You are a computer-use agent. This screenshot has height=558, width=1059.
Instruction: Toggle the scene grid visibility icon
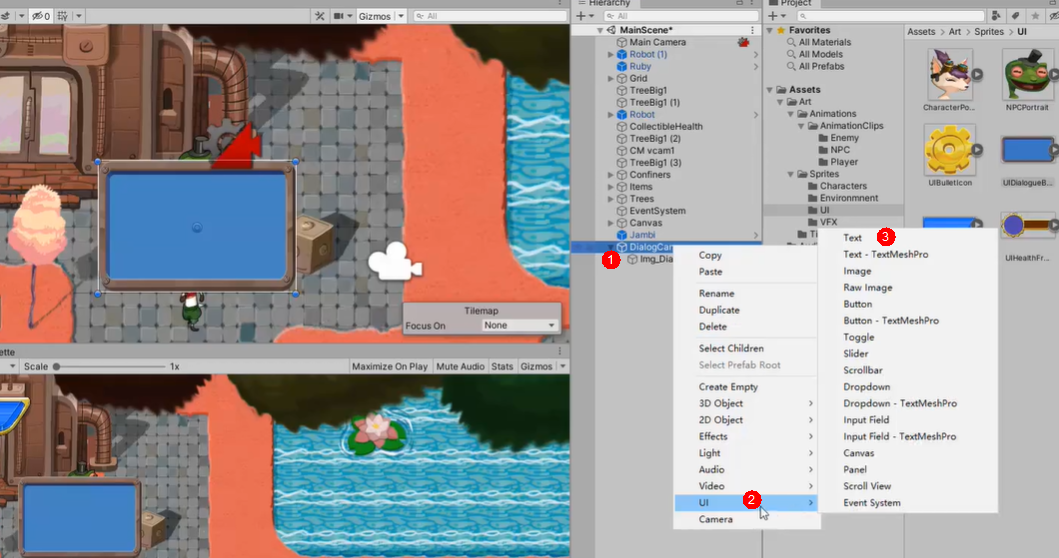click(62, 16)
